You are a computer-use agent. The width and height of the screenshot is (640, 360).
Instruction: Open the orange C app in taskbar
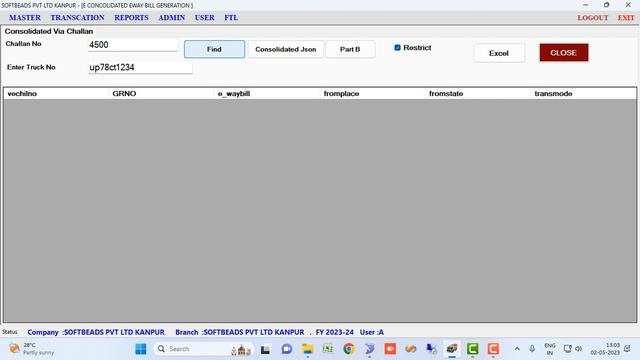(493, 349)
